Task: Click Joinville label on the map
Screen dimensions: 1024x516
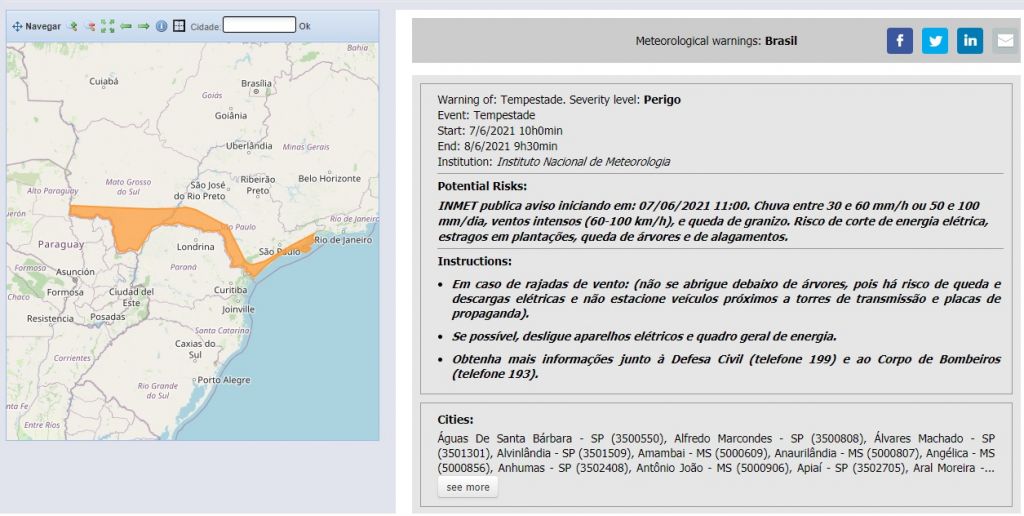Action: point(238,309)
